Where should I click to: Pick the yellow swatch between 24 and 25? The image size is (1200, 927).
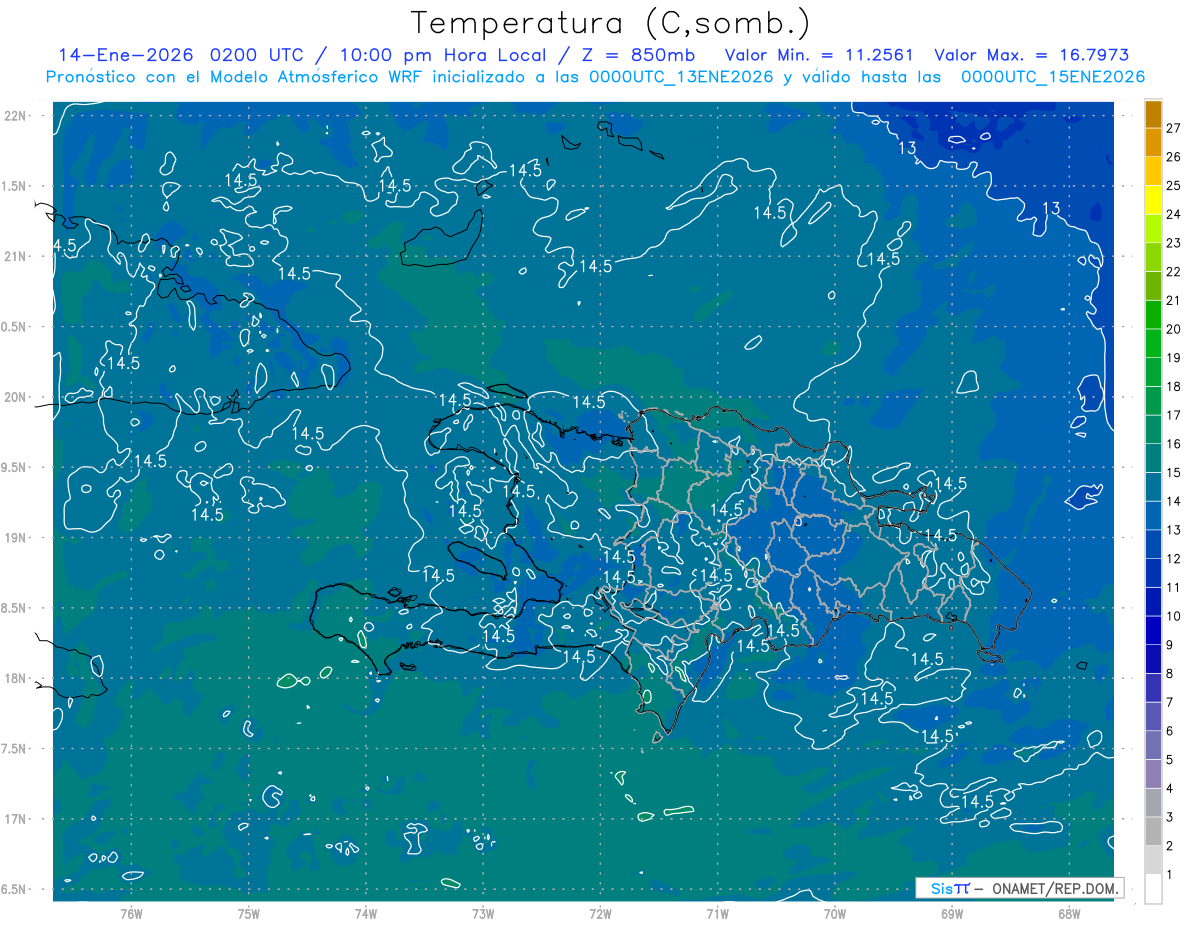[1153, 200]
